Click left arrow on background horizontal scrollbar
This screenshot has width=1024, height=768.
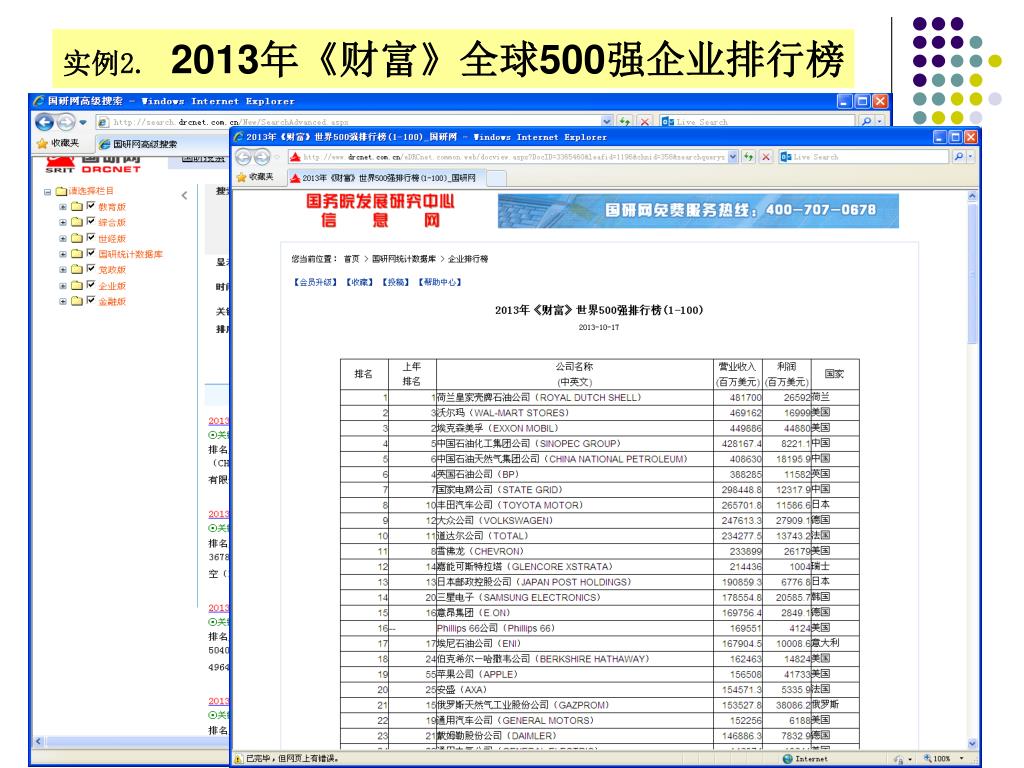(38, 741)
